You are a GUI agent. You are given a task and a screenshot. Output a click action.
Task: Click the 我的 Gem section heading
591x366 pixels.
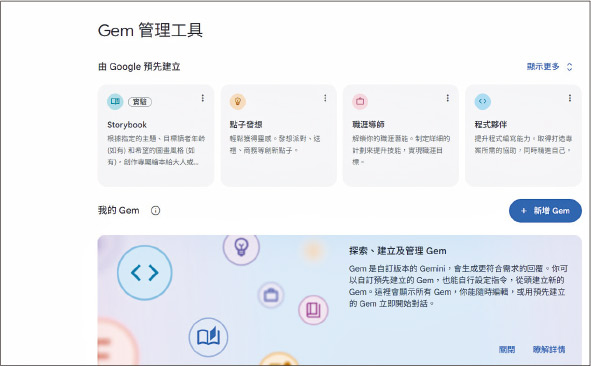[118, 210]
